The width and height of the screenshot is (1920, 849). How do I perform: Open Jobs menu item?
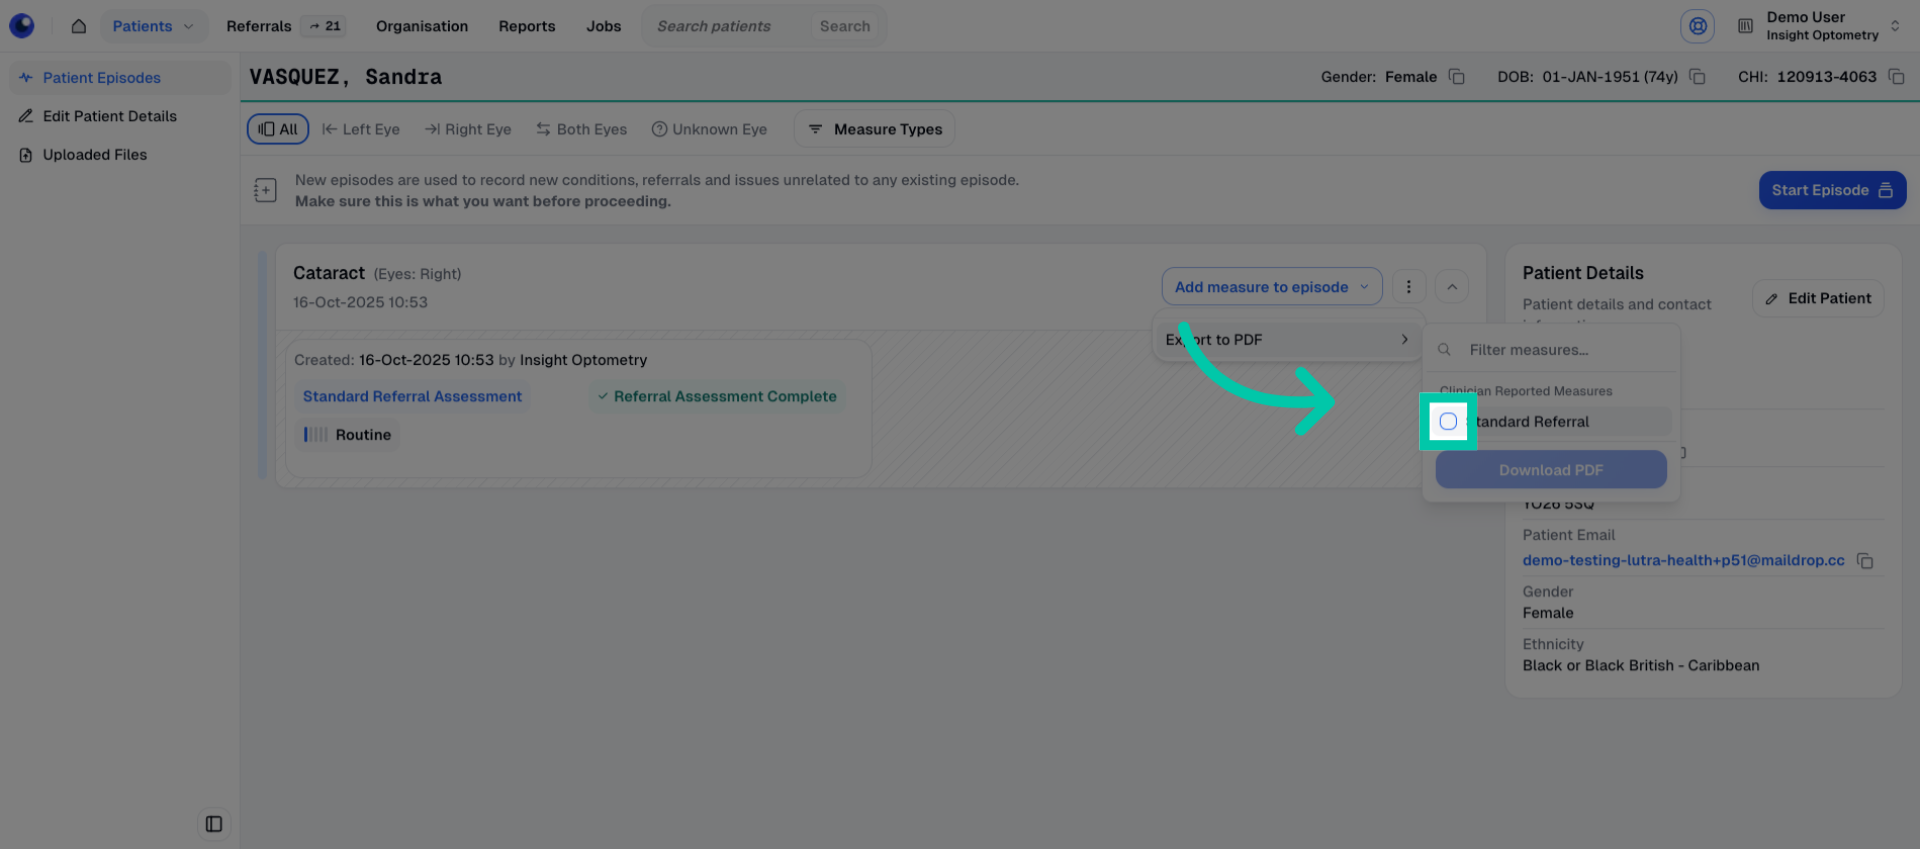604,26
